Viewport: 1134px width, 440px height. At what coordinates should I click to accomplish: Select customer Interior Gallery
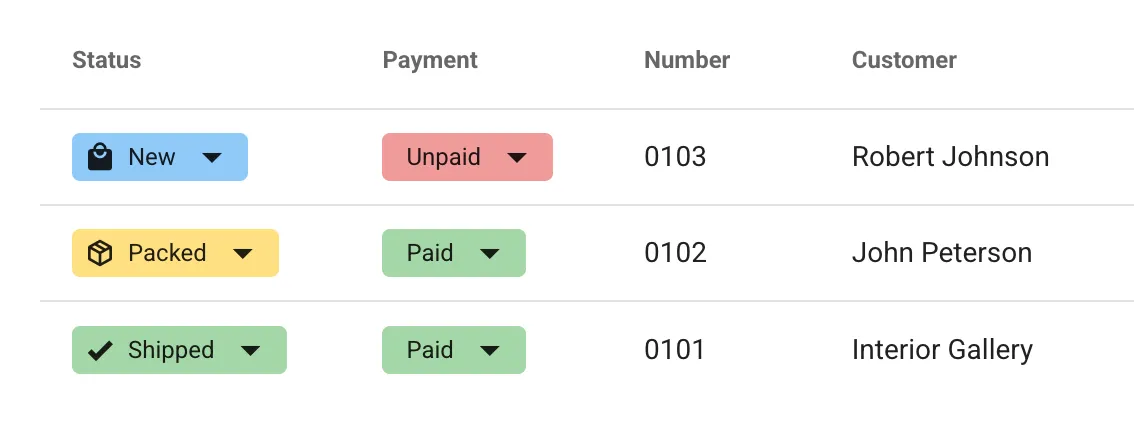pos(942,351)
